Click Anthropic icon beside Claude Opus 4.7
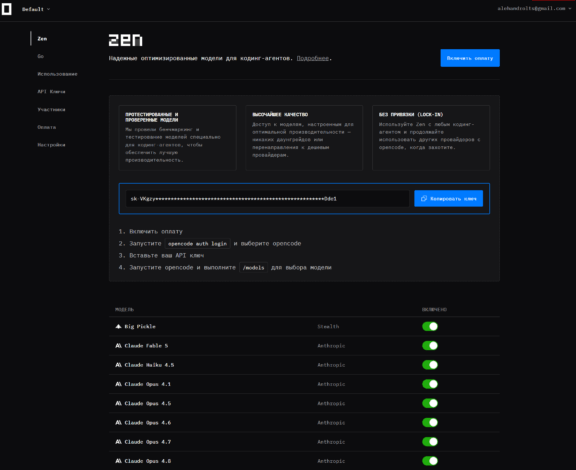The height and width of the screenshot is (470, 576). coord(118,442)
